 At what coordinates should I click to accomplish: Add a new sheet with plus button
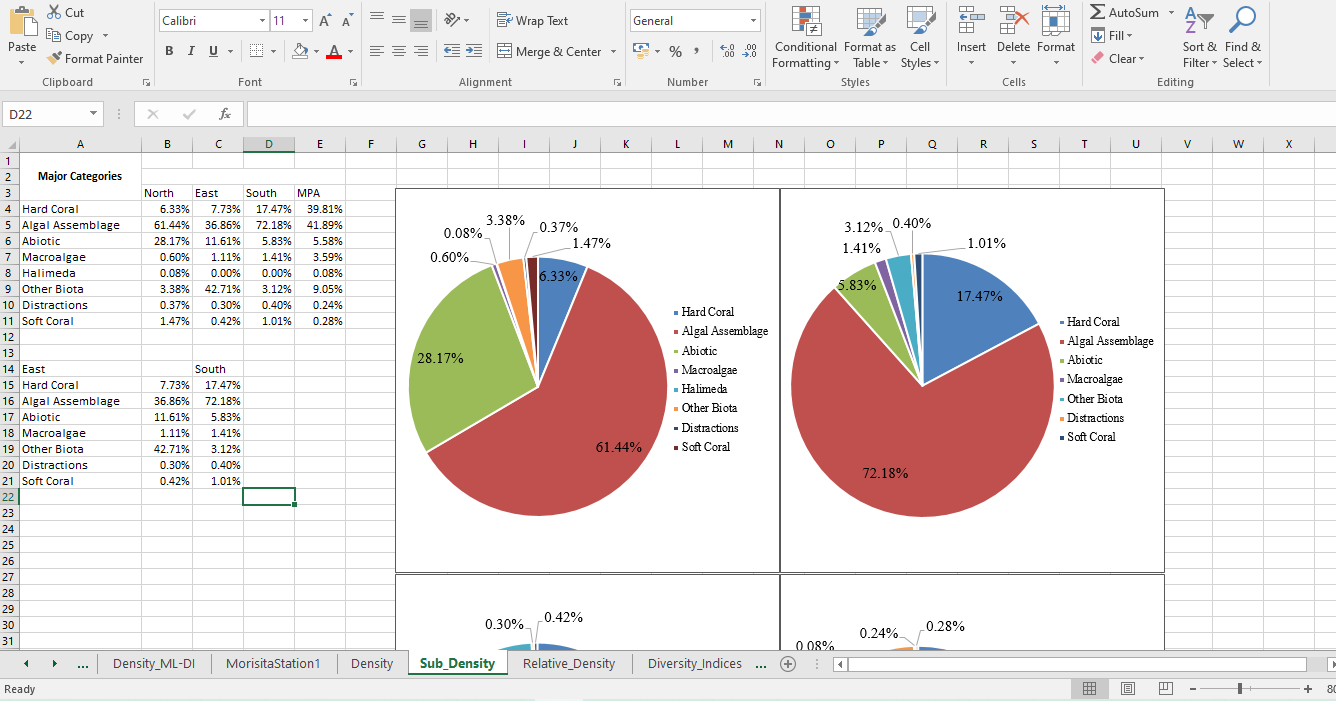(788, 663)
